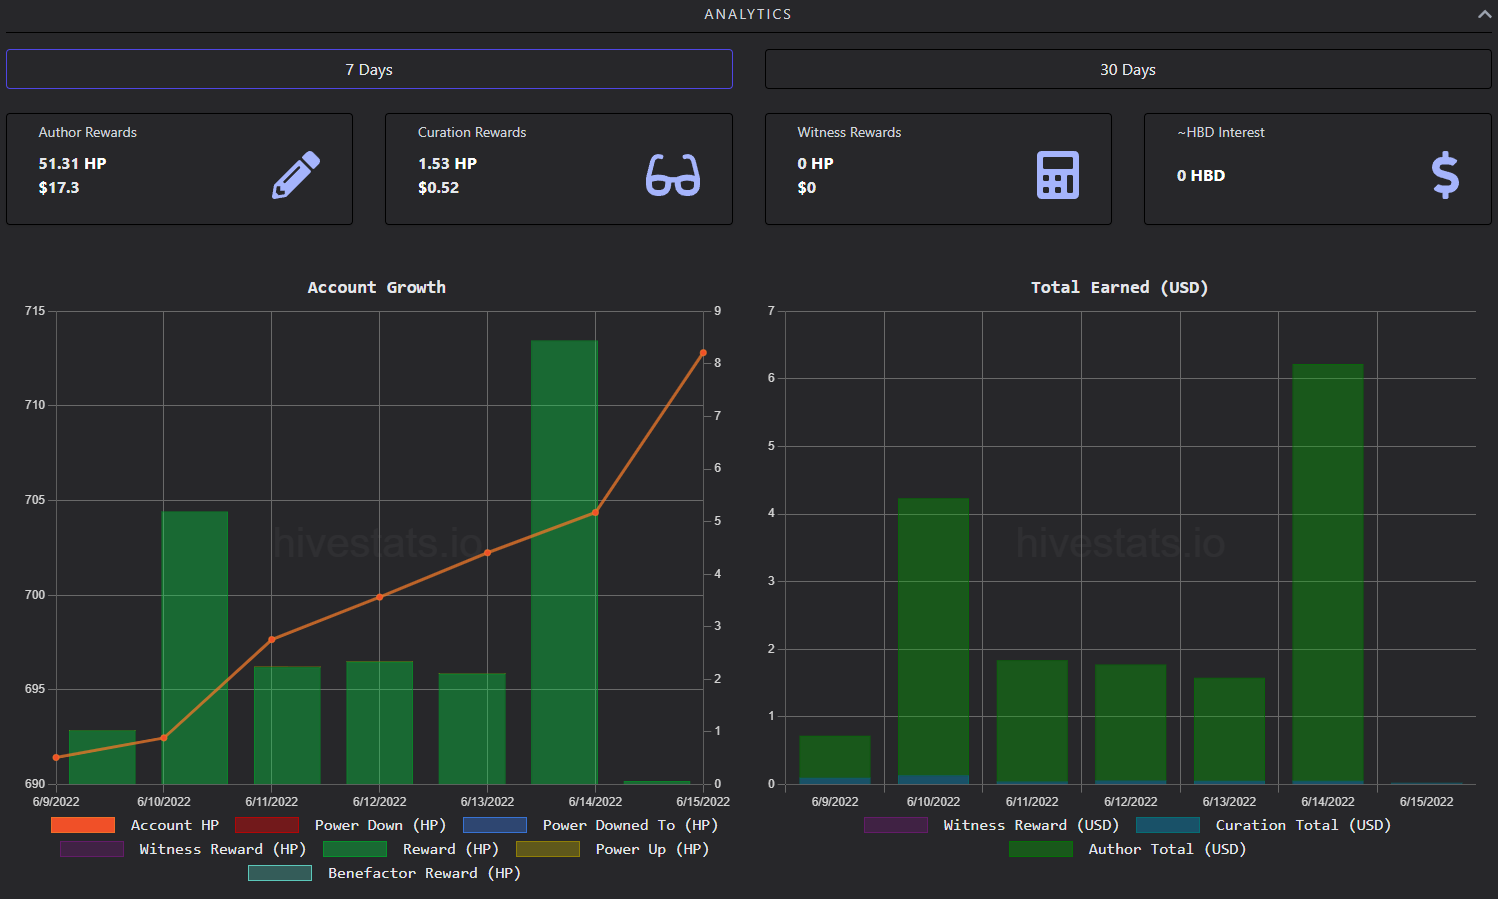
Task: Toggle Witness Reward (HP) legend swatch
Action: tap(92, 849)
